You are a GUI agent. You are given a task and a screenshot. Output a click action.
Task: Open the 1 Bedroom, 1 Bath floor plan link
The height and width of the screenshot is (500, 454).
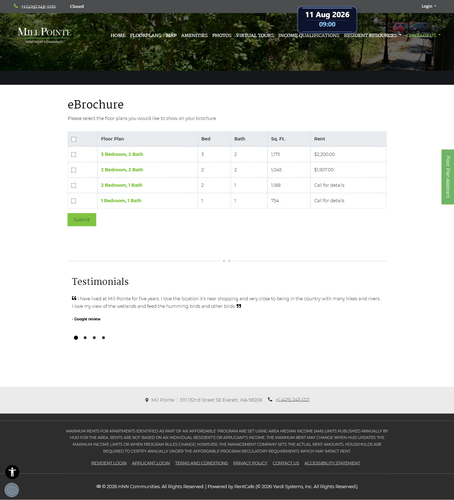click(121, 200)
